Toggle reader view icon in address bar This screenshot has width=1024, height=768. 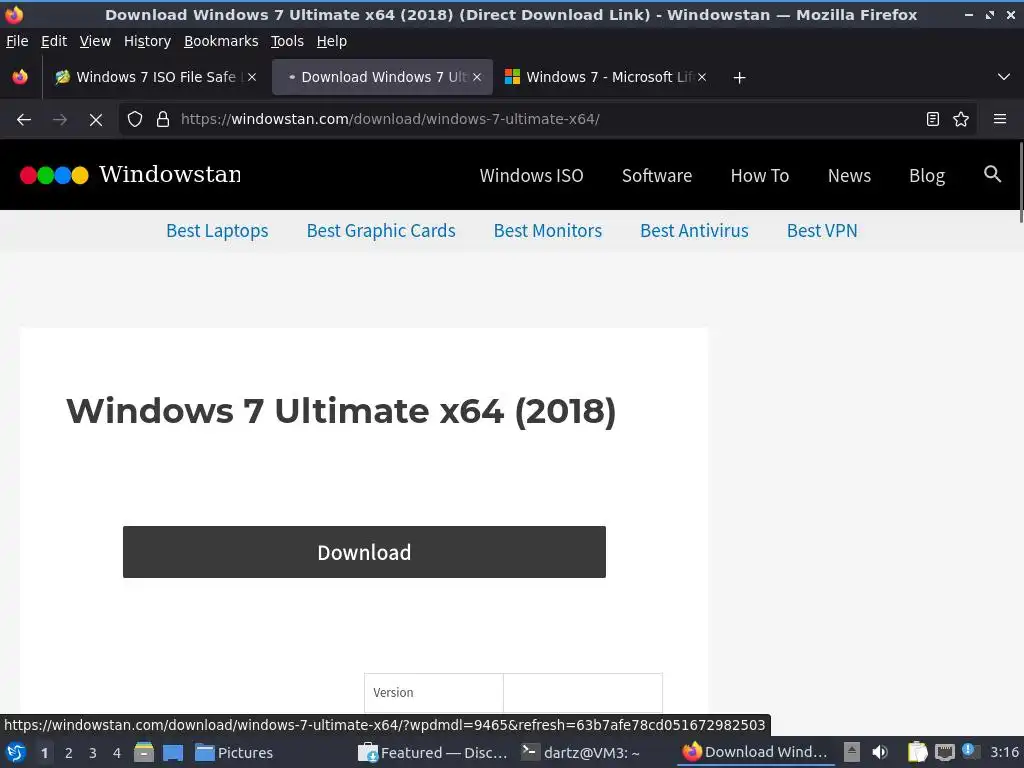click(x=933, y=120)
